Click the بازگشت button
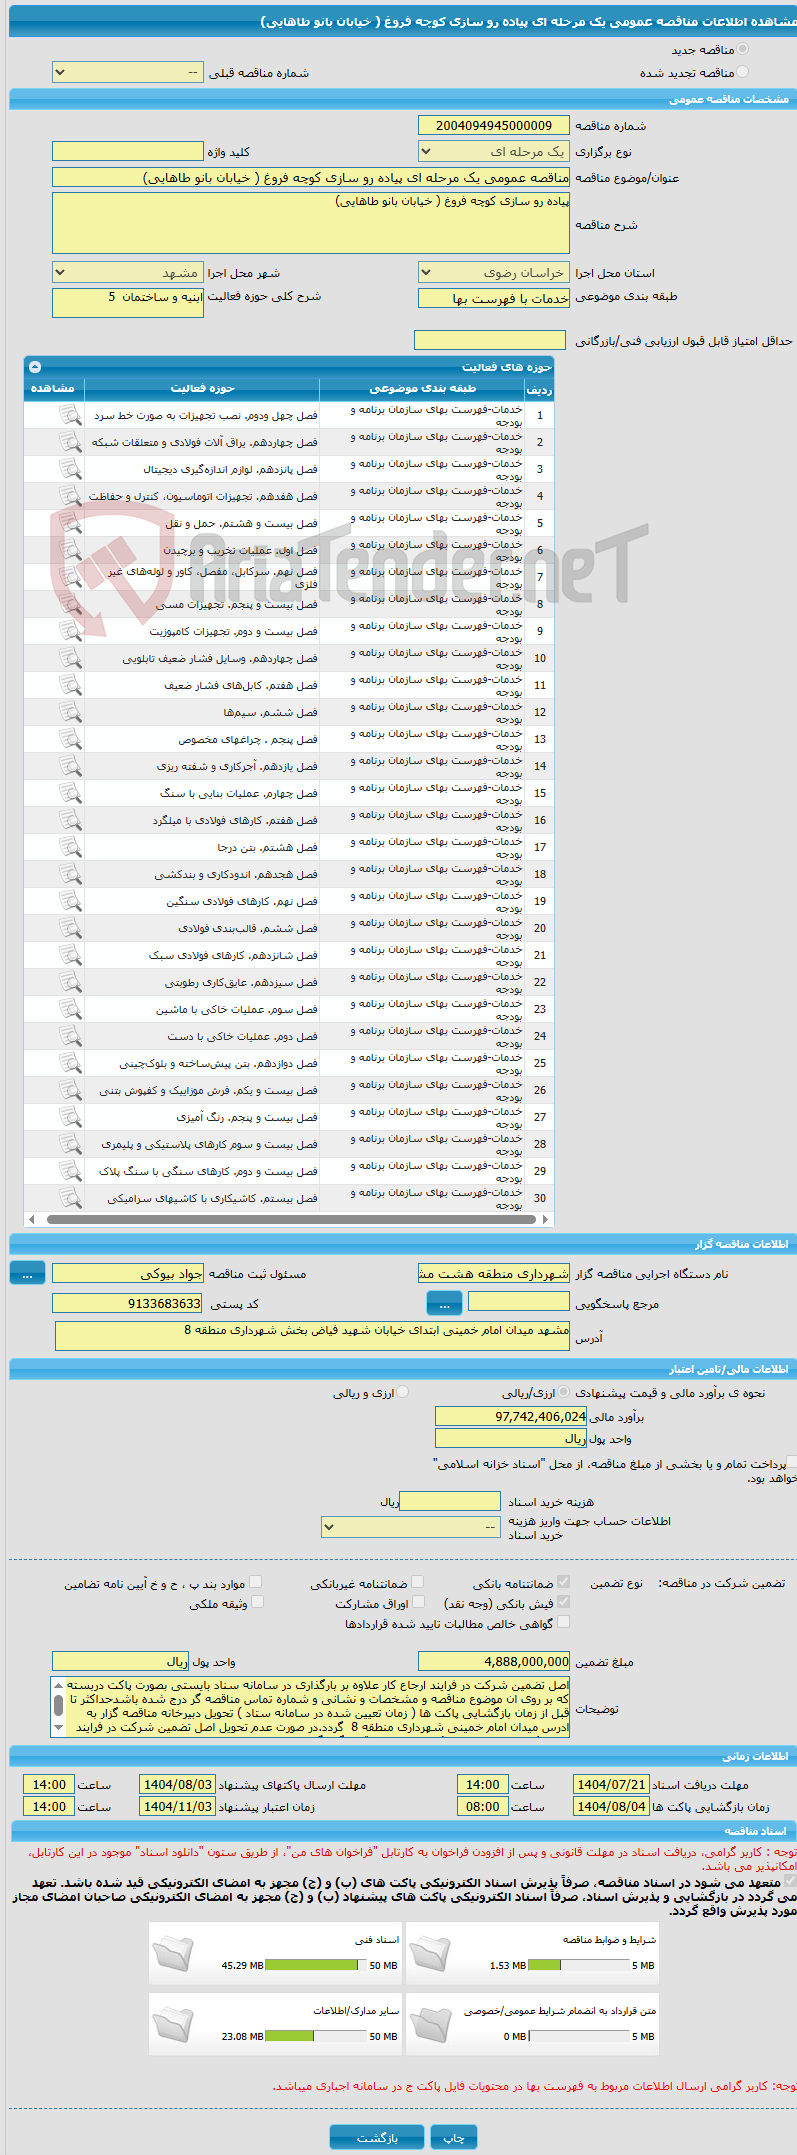 point(377,2138)
